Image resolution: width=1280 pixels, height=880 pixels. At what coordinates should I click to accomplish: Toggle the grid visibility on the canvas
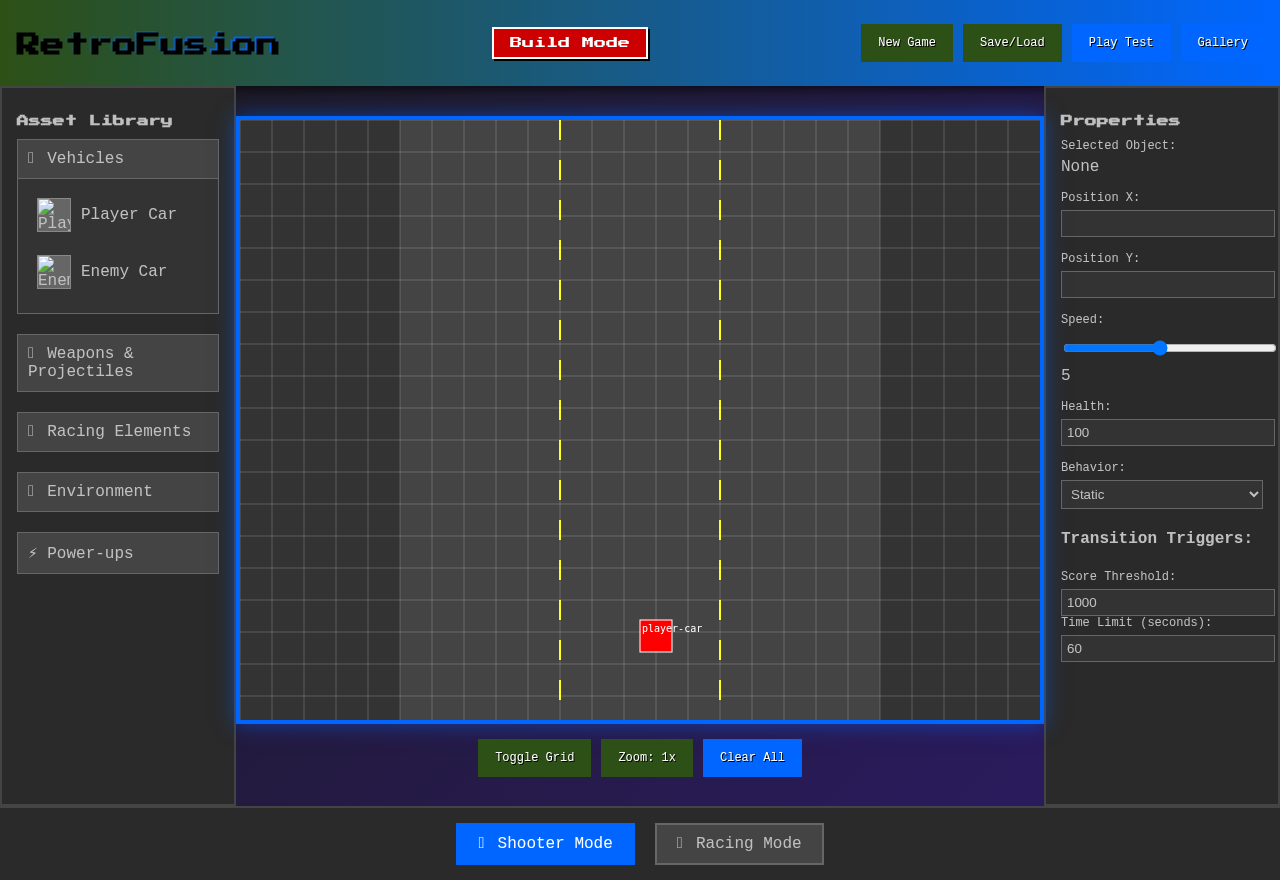pyautogui.click(x=534, y=757)
